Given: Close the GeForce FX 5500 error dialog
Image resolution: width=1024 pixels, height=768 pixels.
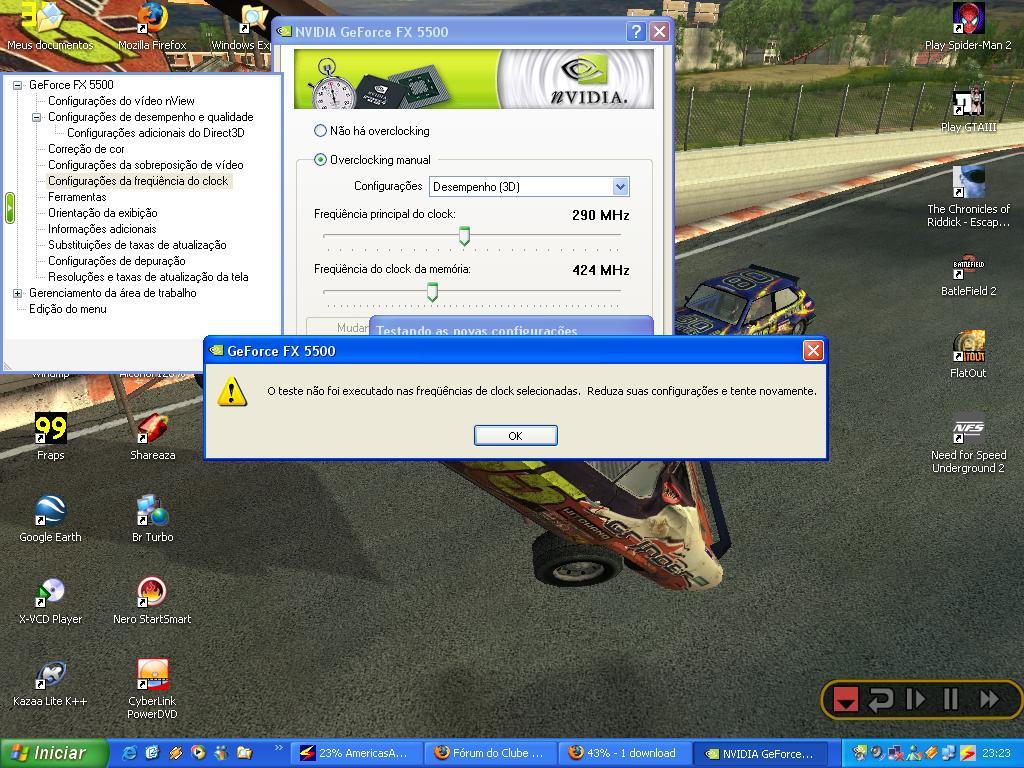Looking at the screenshot, I should 812,351.
